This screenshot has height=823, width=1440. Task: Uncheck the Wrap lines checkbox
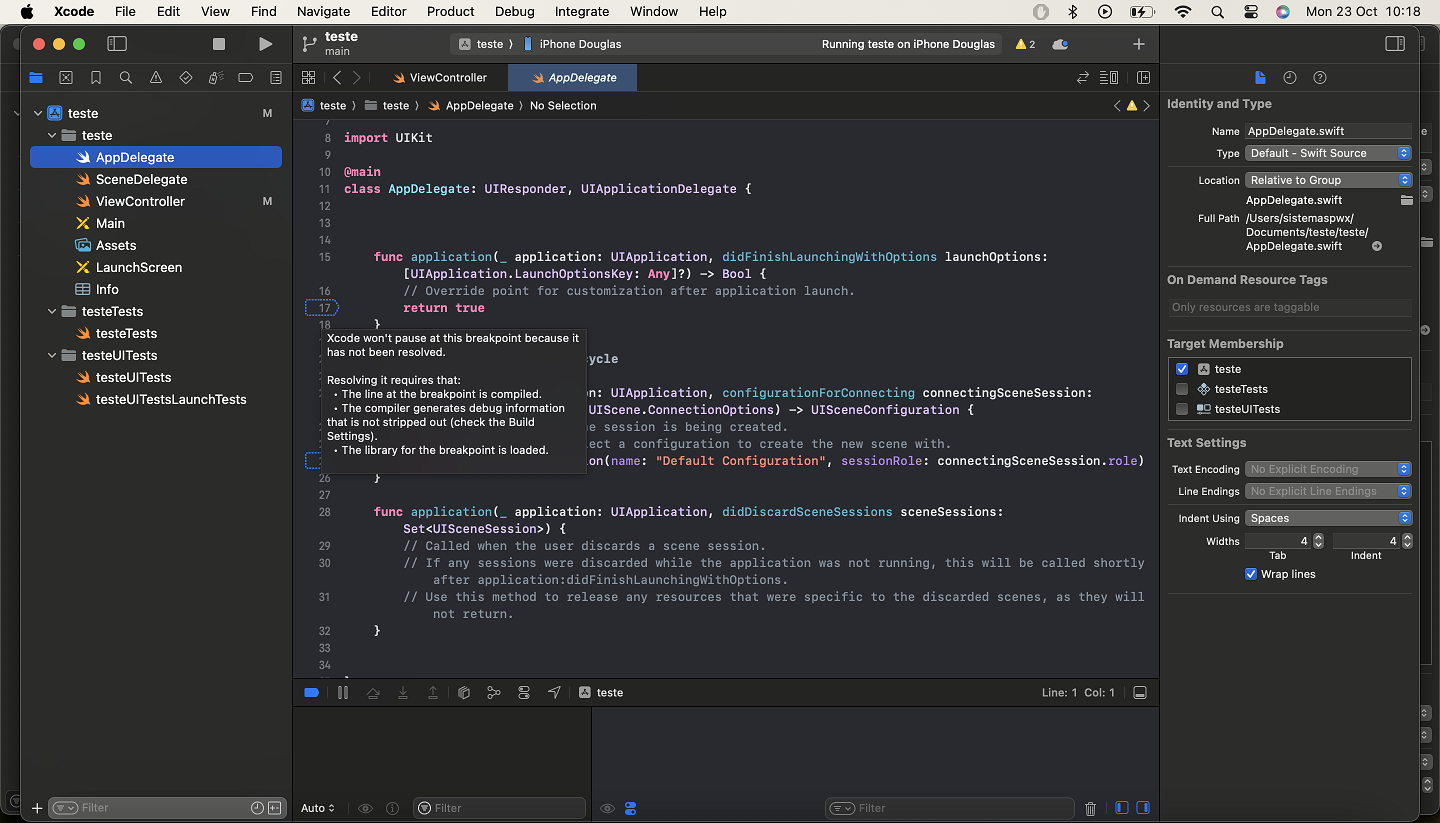[x=1251, y=574]
